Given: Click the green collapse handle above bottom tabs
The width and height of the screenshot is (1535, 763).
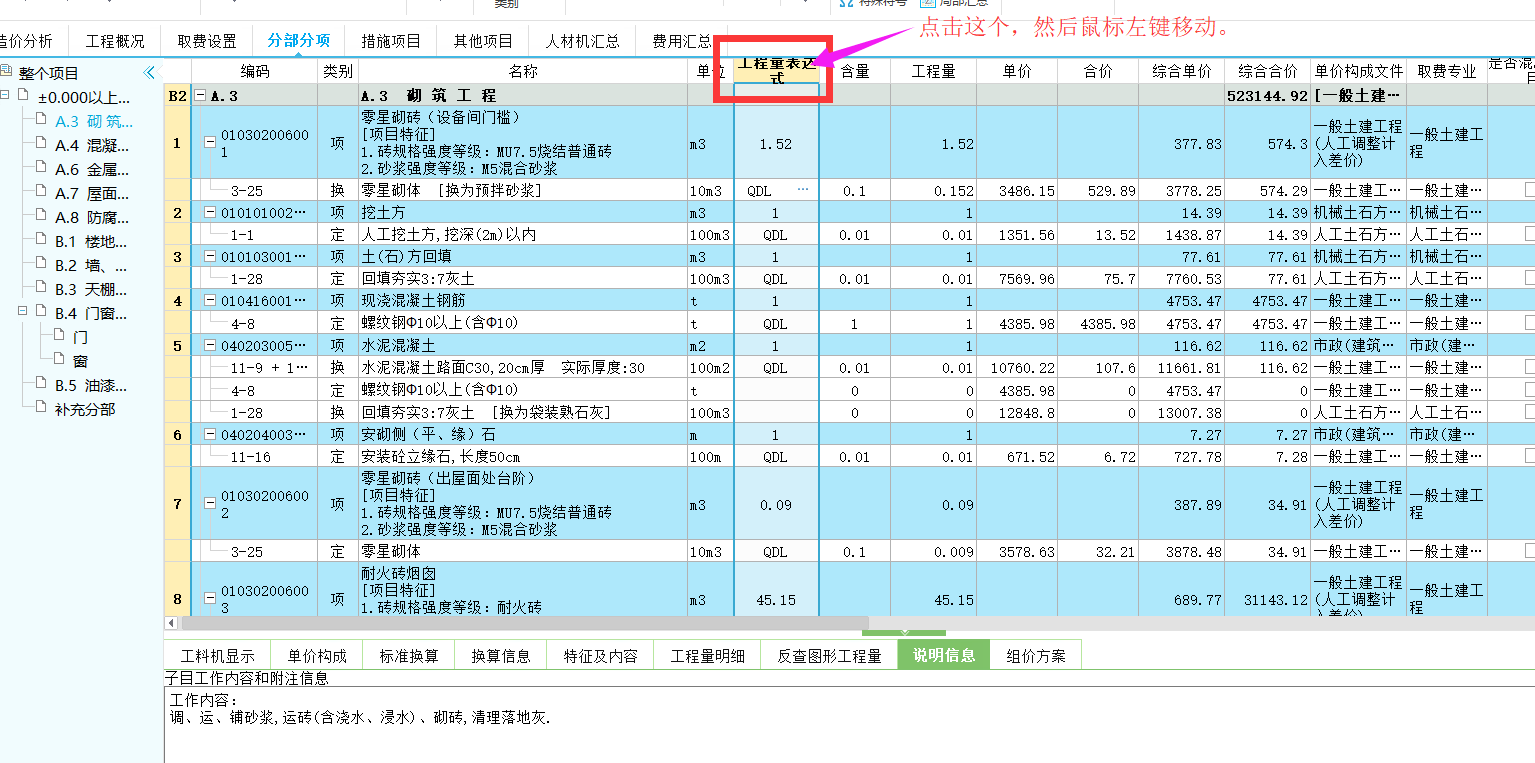Looking at the screenshot, I should coord(904,631).
